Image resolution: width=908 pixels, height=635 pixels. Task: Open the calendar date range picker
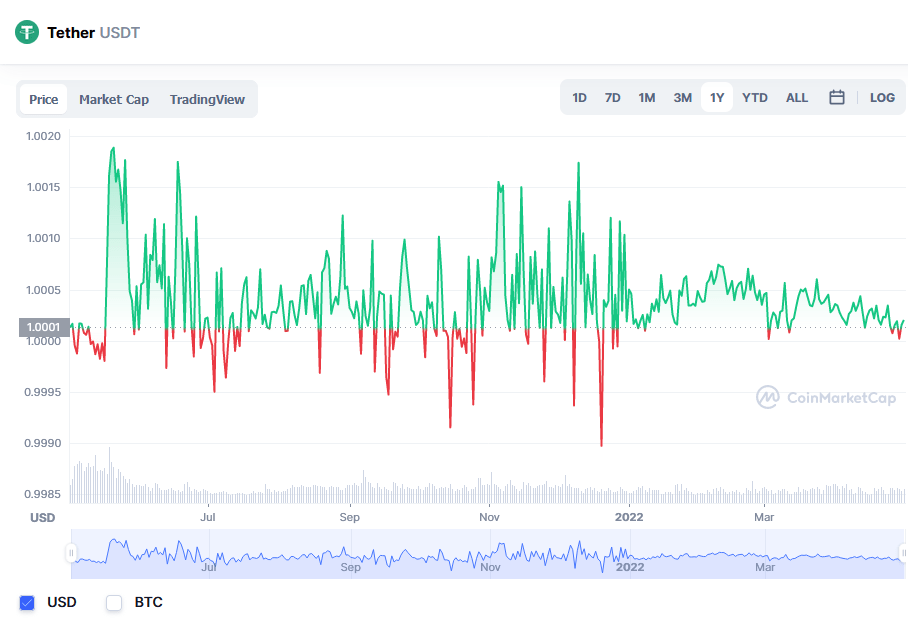[836, 97]
